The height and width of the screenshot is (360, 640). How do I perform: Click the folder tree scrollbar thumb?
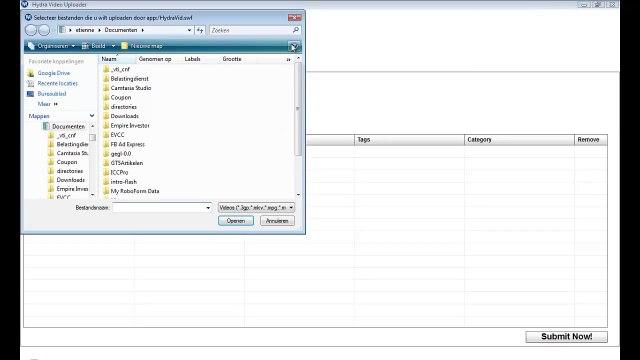pyautogui.click(x=93, y=138)
